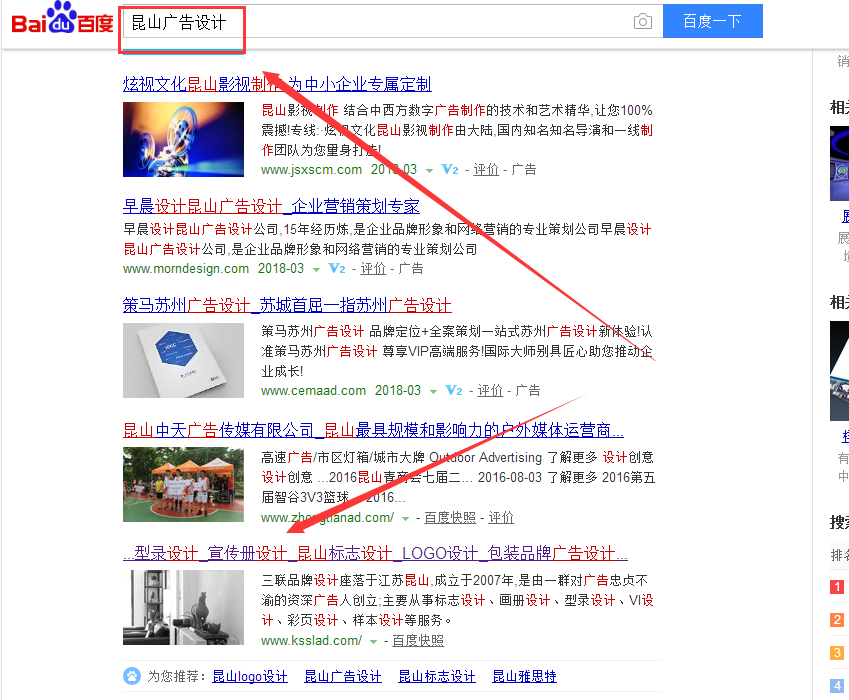
Task: Click the film projector result thumbnail
Action: click(x=184, y=140)
